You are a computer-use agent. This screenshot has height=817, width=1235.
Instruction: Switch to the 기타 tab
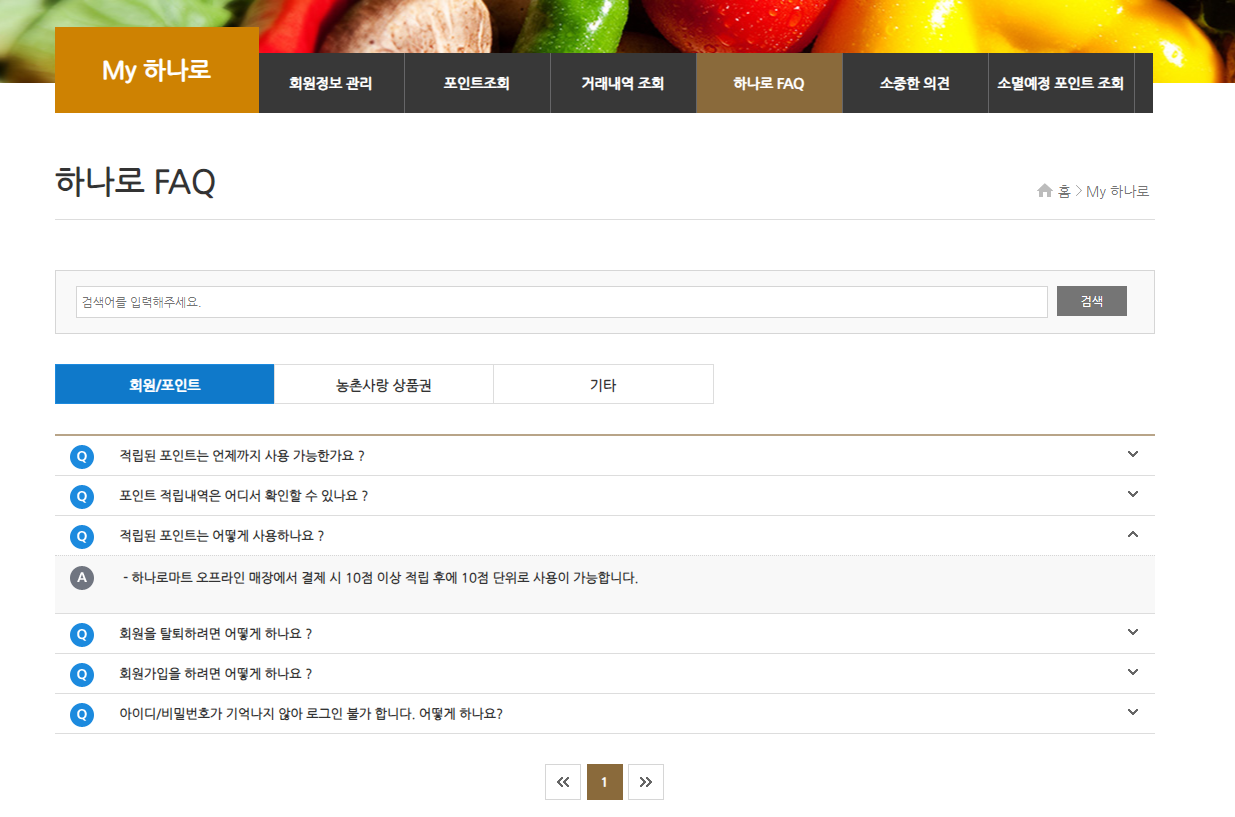pos(603,383)
